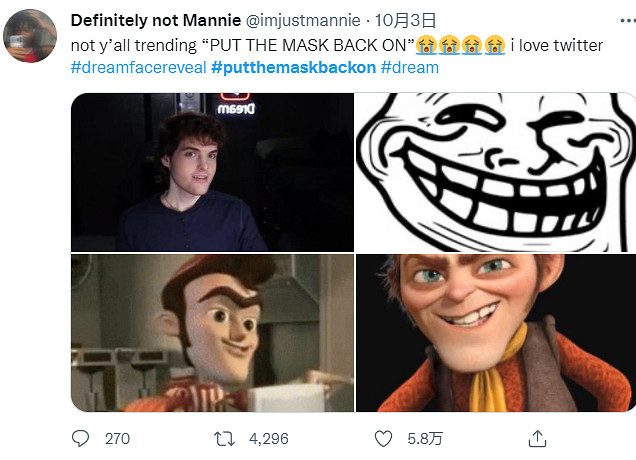
Task: Click the reply speech bubble icon
Action: point(82,438)
